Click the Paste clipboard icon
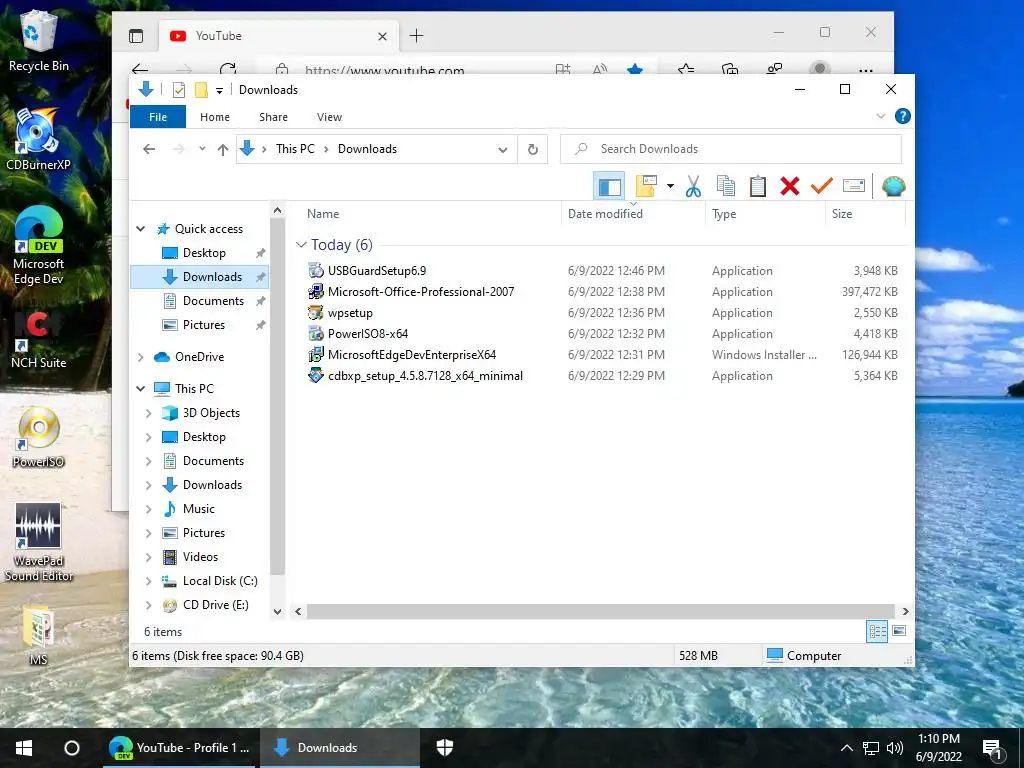This screenshot has height=768, width=1024. click(758, 187)
